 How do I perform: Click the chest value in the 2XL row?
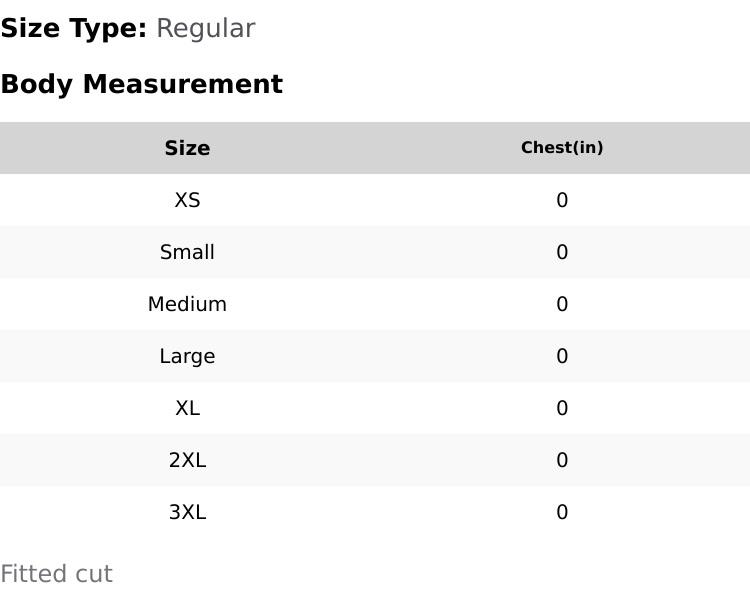[x=562, y=460]
